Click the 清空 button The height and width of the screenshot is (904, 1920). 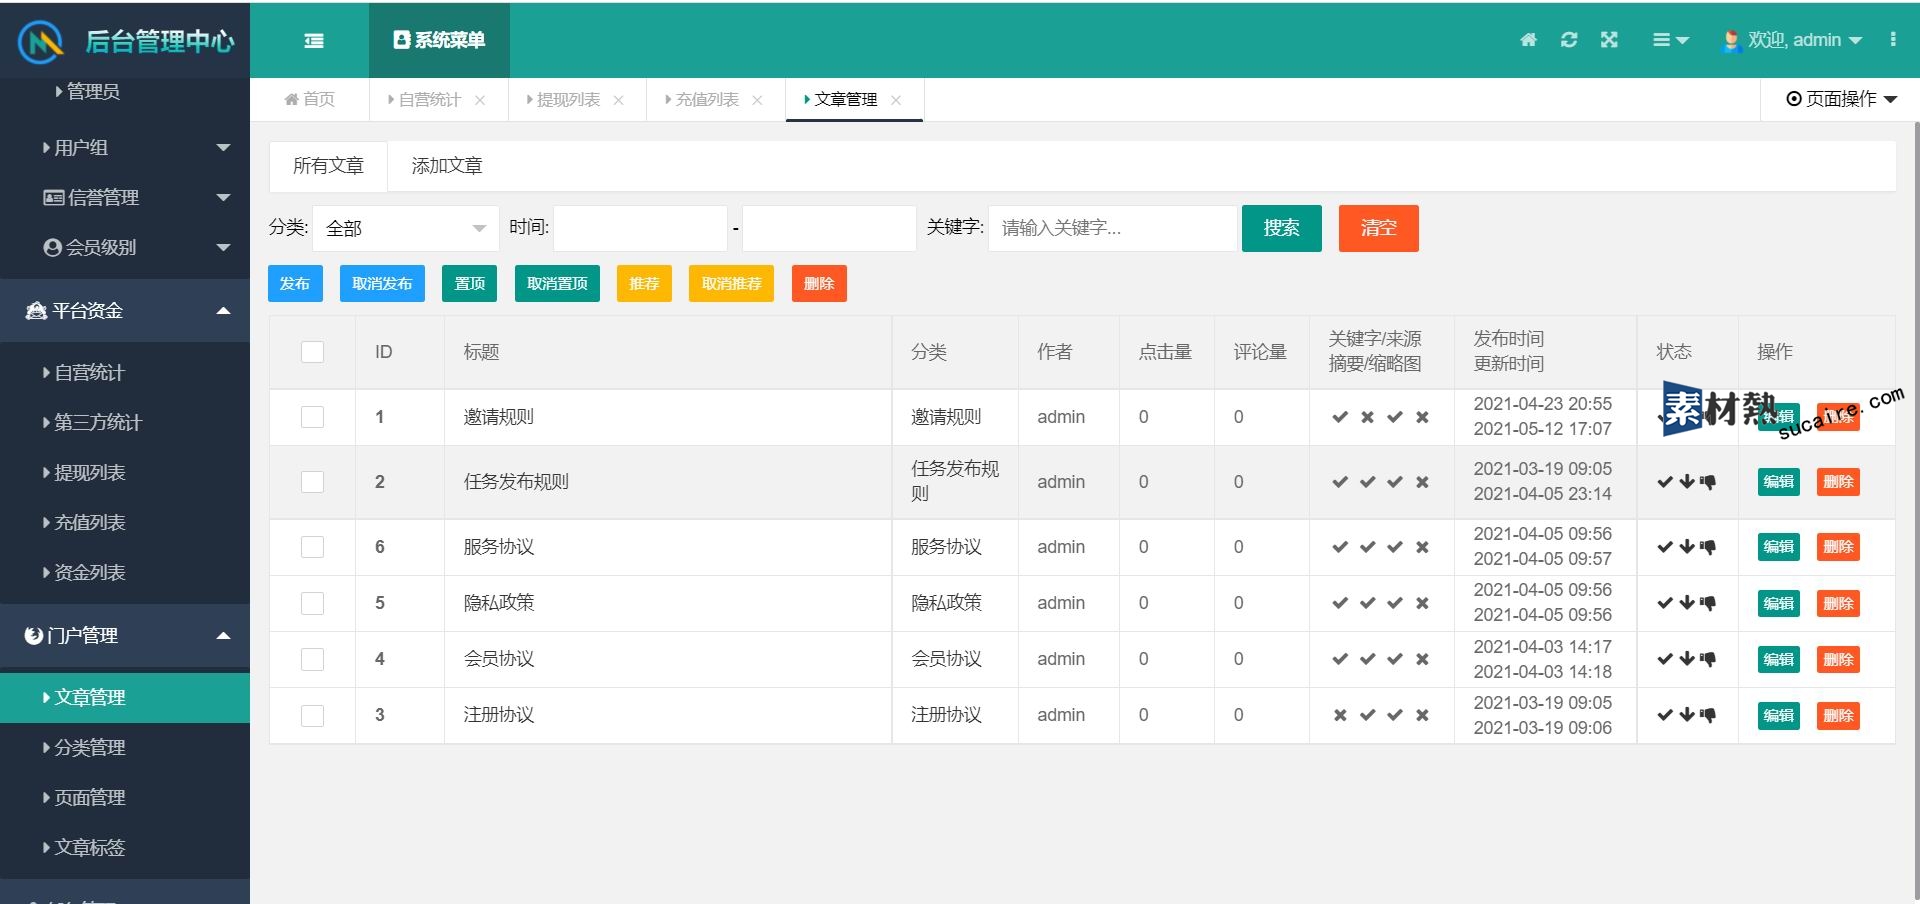click(x=1379, y=228)
